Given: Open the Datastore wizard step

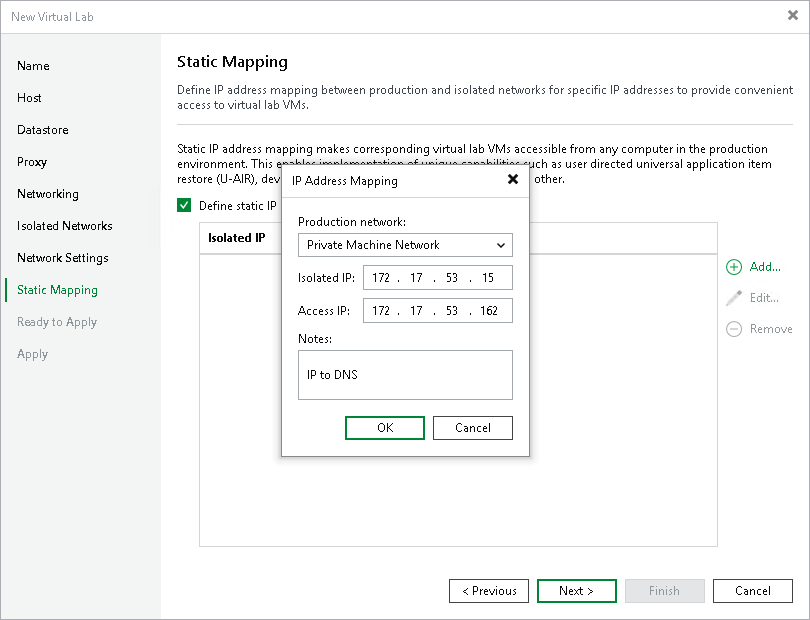Looking at the screenshot, I should tap(42, 130).
